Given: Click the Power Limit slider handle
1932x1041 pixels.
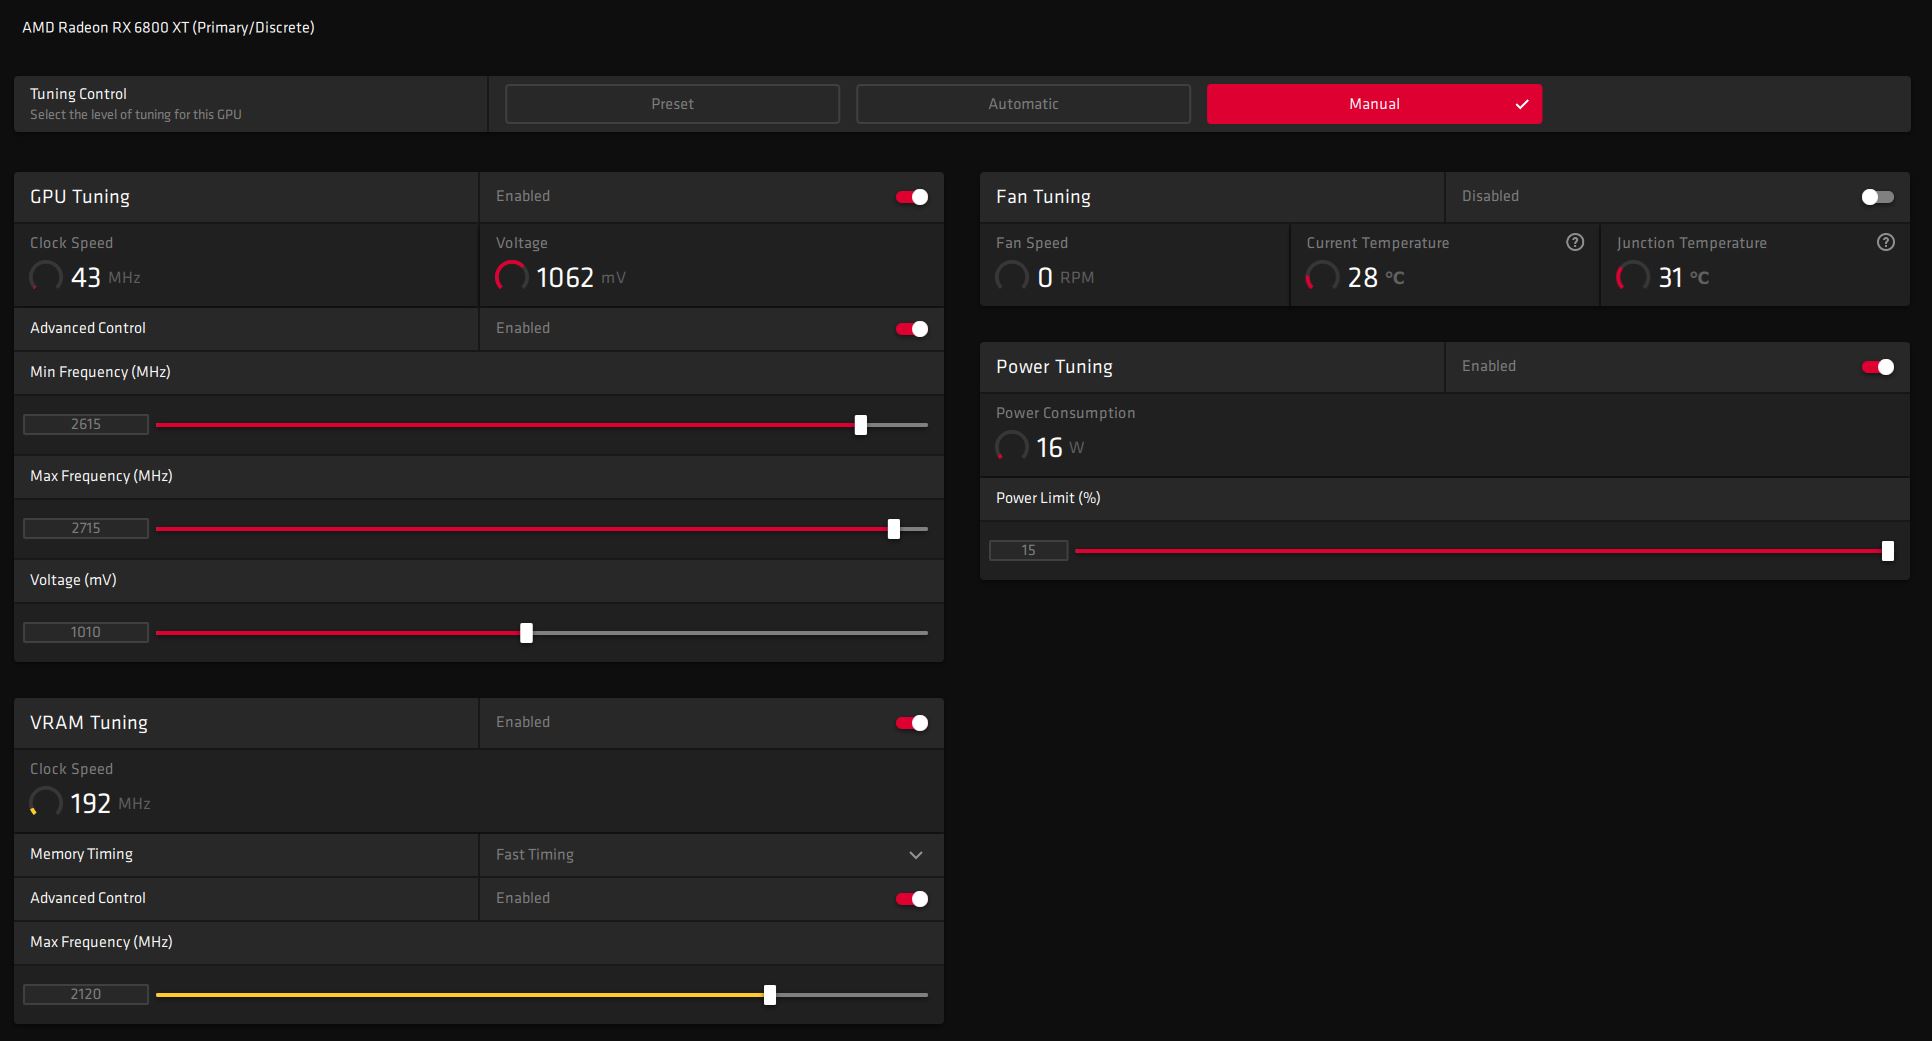Looking at the screenshot, I should 1888,551.
